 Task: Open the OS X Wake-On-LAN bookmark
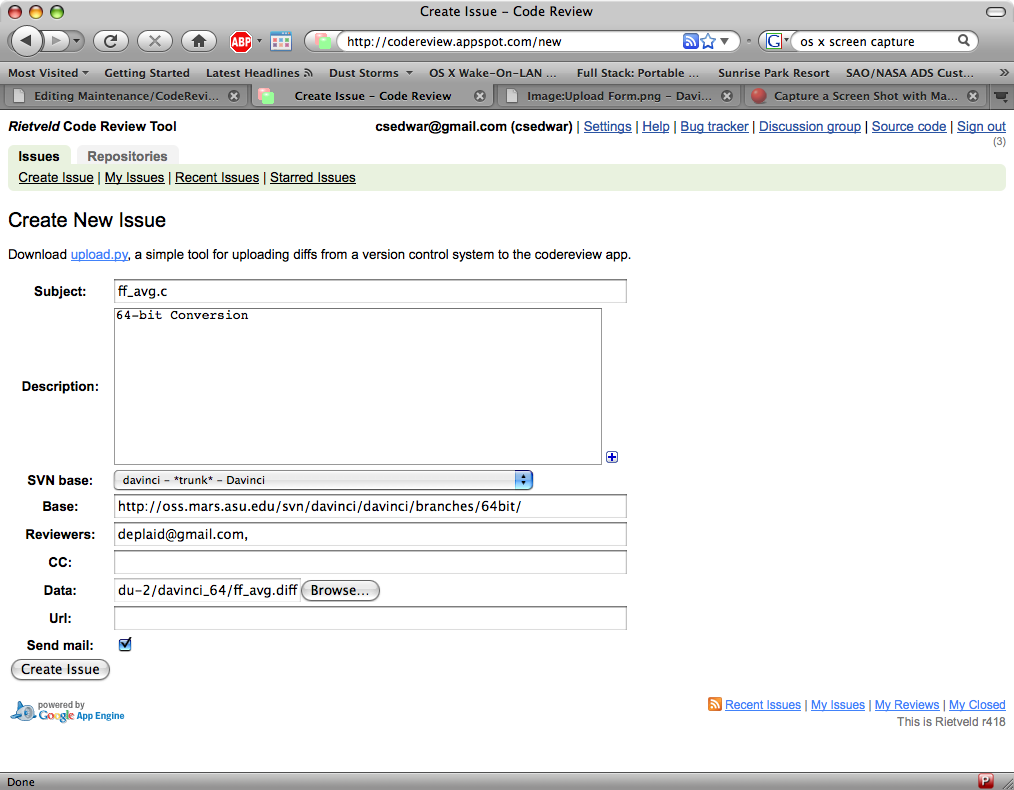[492, 73]
